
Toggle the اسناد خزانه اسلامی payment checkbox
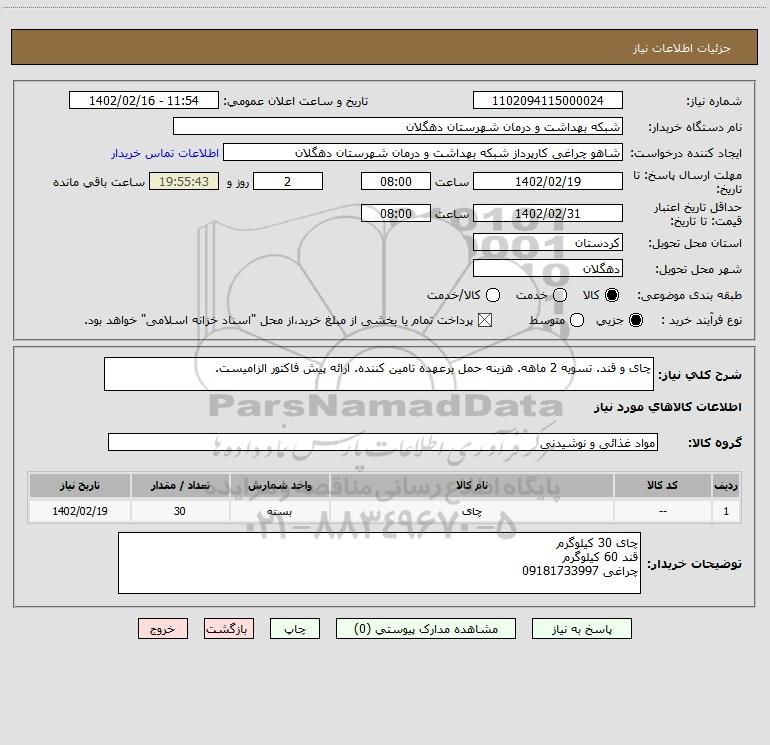point(485,321)
